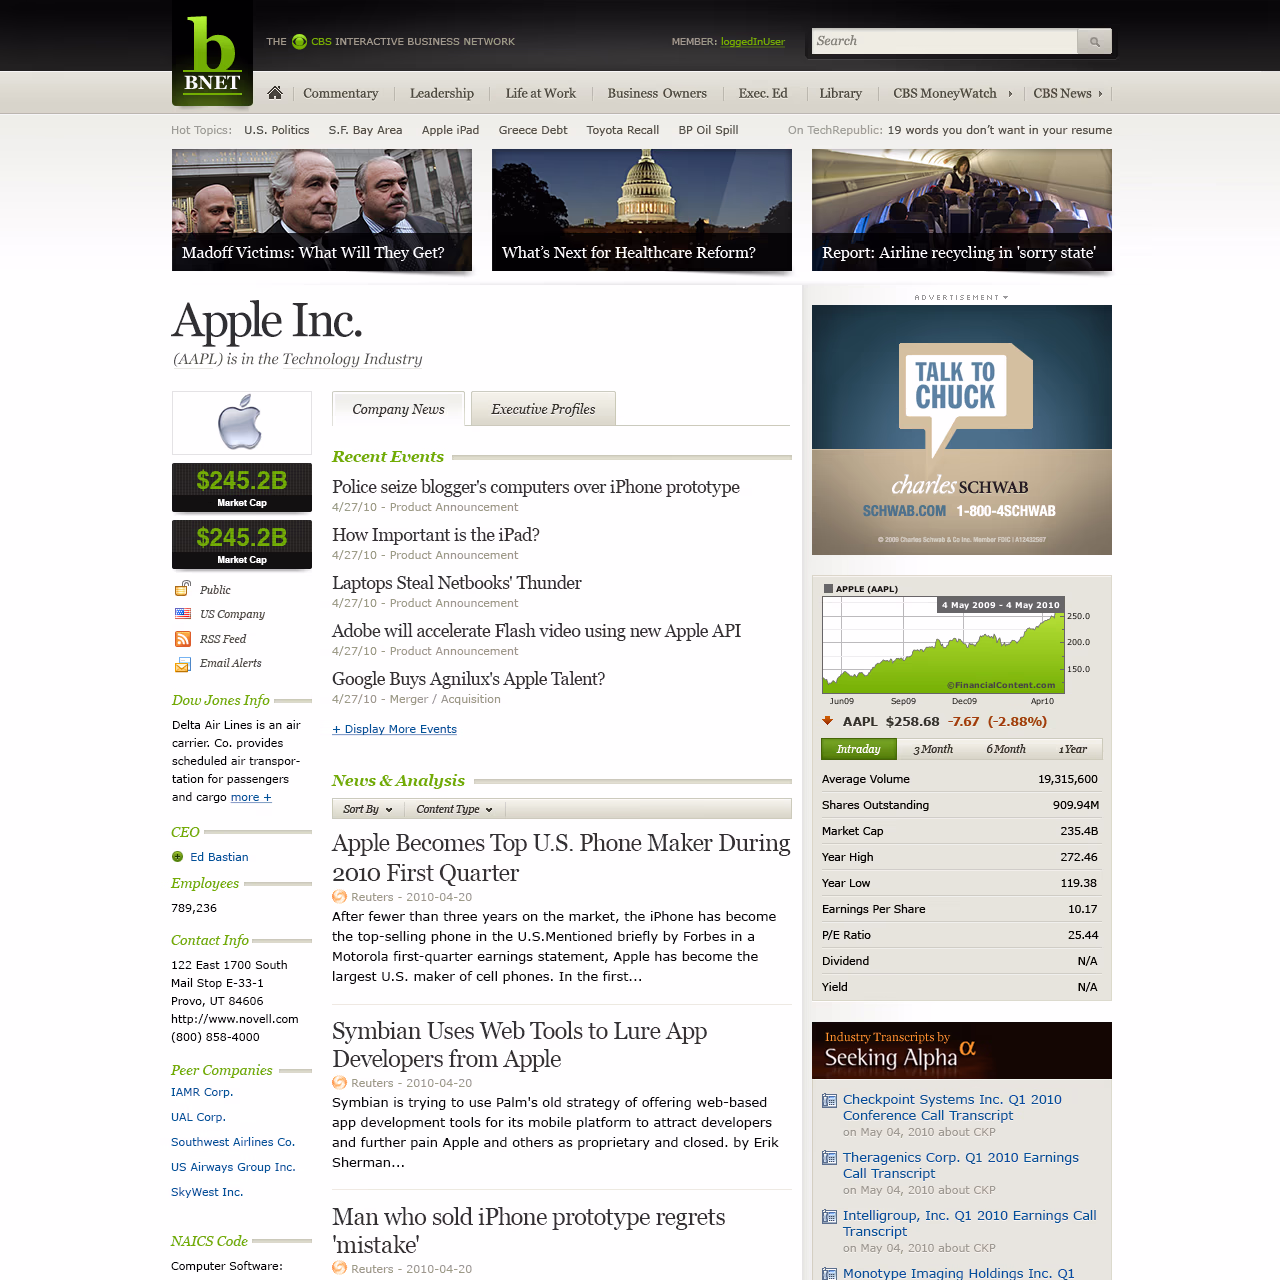This screenshot has height=1280, width=1280.
Task: Open 'How Important is the iPad?' article
Action: [x=435, y=535]
